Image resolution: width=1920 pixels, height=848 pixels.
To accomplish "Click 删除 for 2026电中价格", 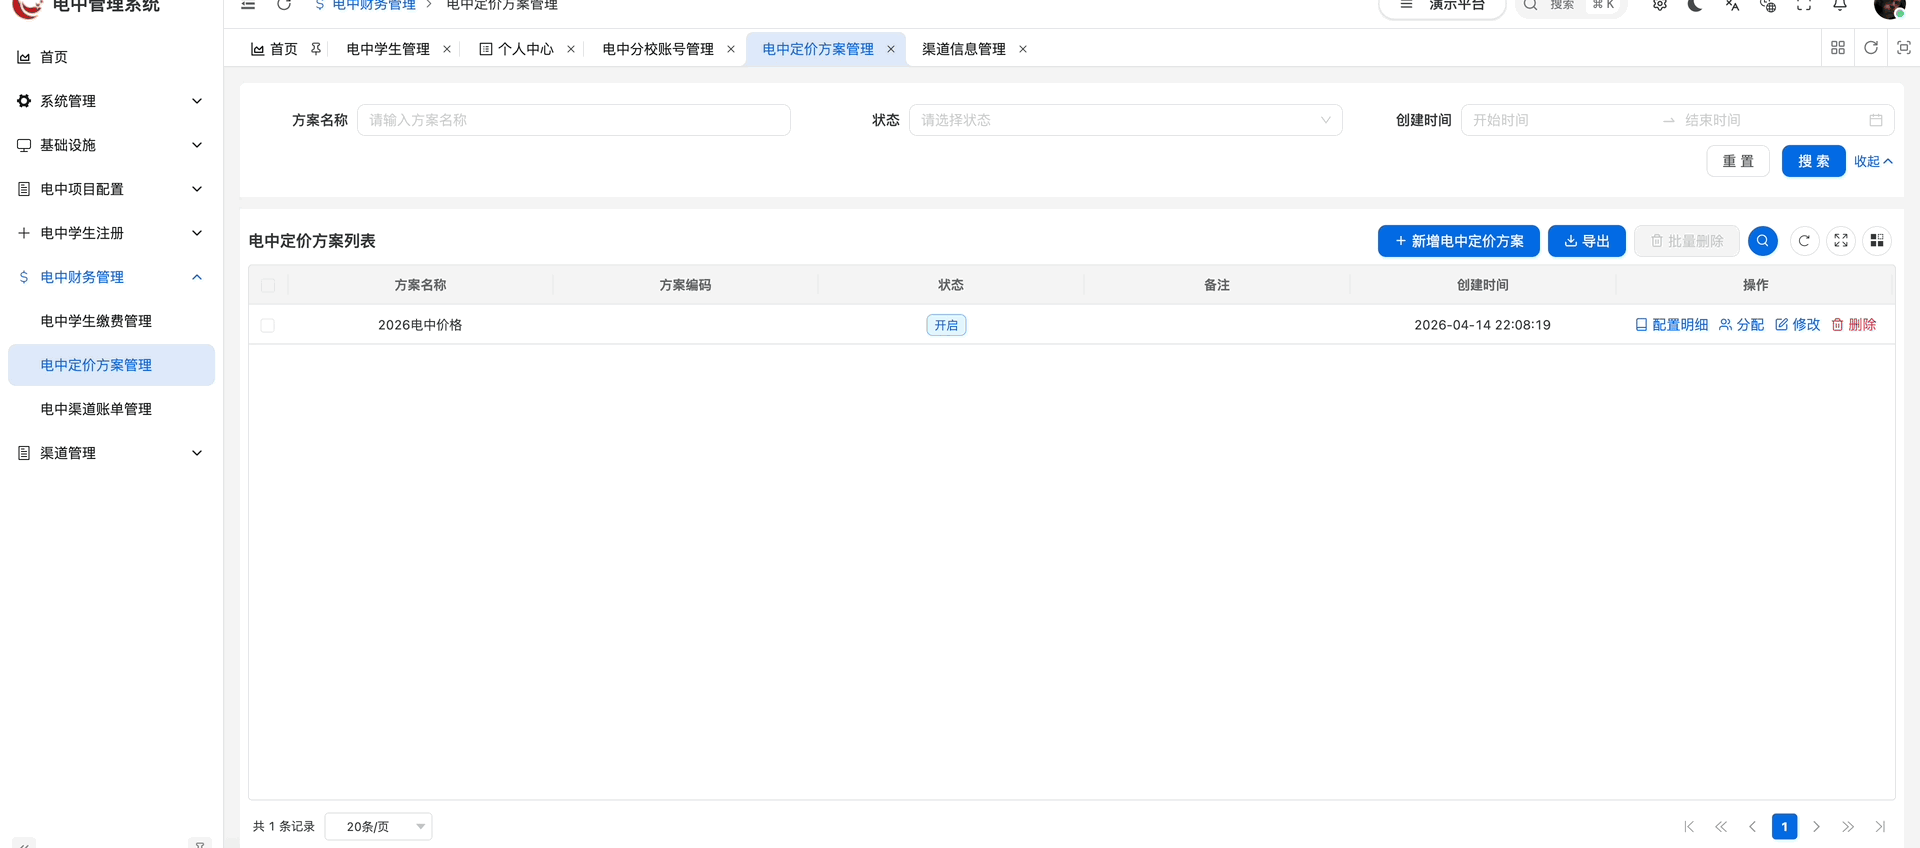I will [1854, 325].
